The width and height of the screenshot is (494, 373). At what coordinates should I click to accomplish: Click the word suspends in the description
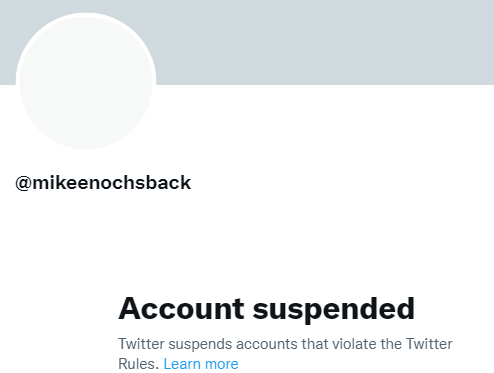200,345
